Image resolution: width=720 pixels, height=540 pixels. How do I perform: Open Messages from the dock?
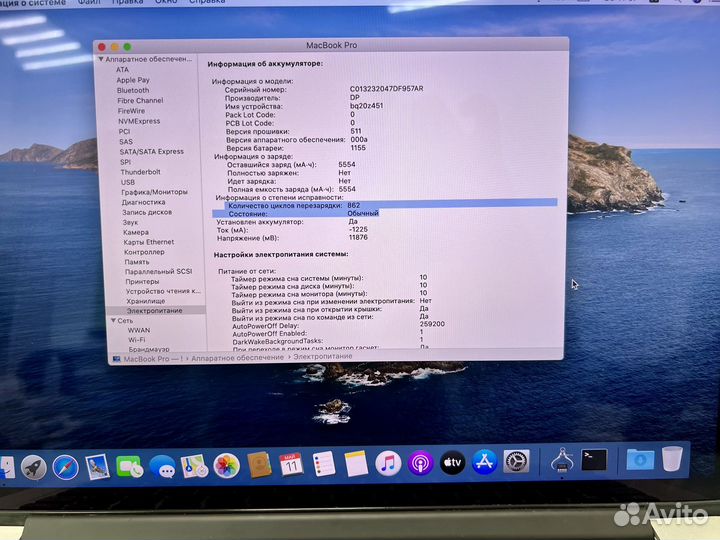tap(162, 467)
